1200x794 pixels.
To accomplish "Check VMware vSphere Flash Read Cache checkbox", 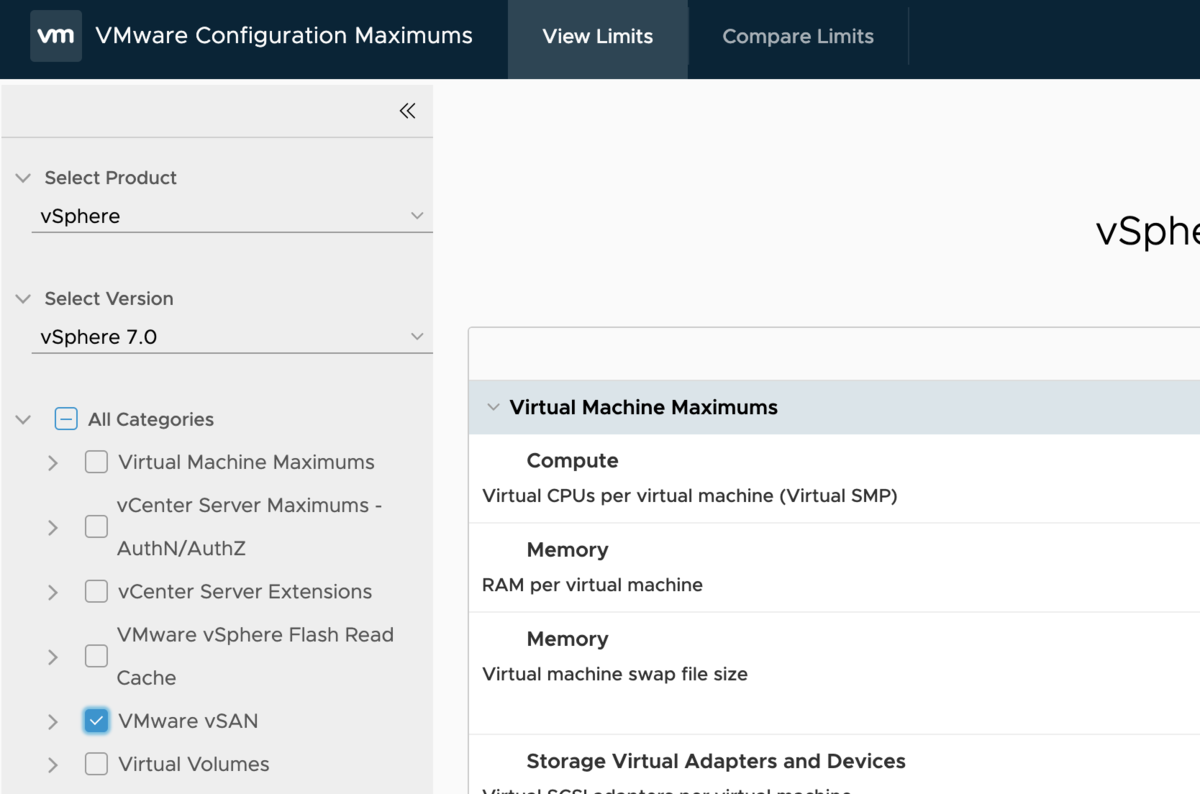I will (96, 656).
